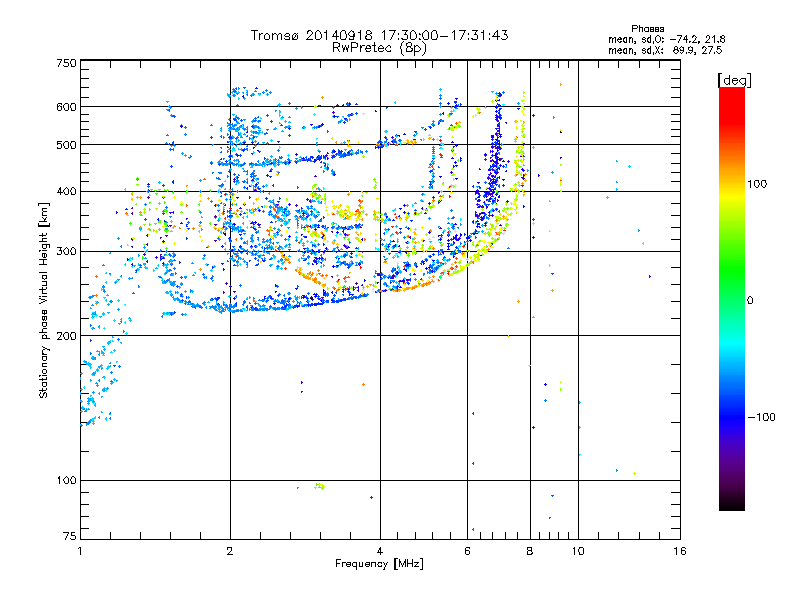Screen dimensions: 800x600
Task: Click the plot title 'Tromsø 20140918 17:30:00-17:31:43'
Action: tap(379, 35)
